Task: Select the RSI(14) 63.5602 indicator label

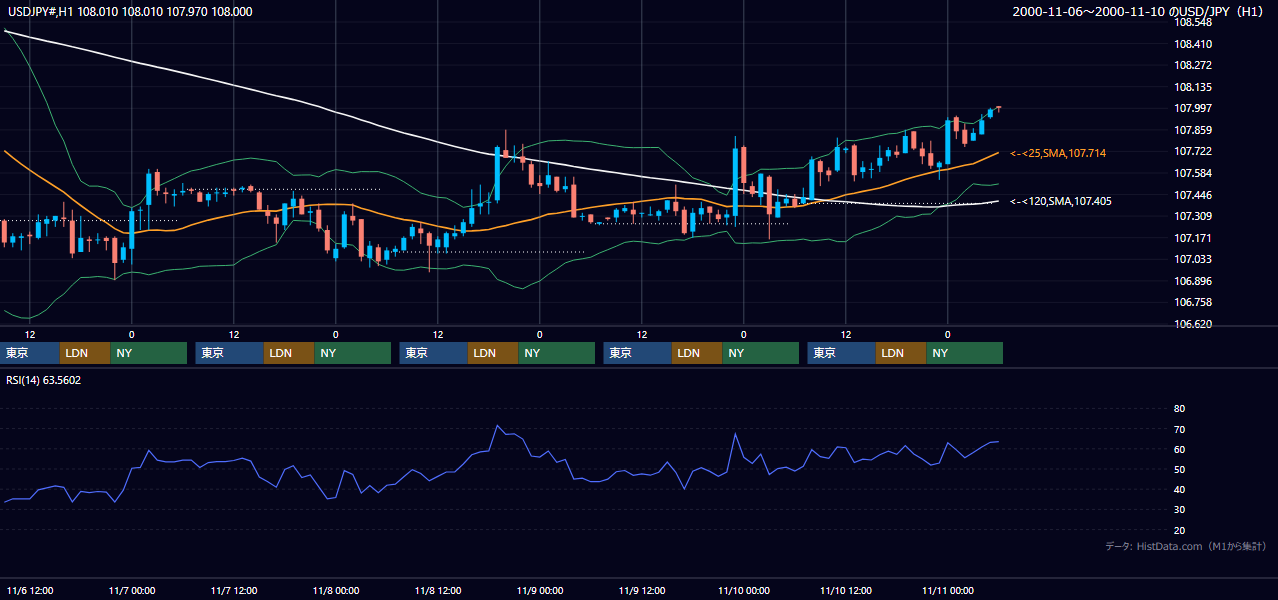Action: [44, 380]
